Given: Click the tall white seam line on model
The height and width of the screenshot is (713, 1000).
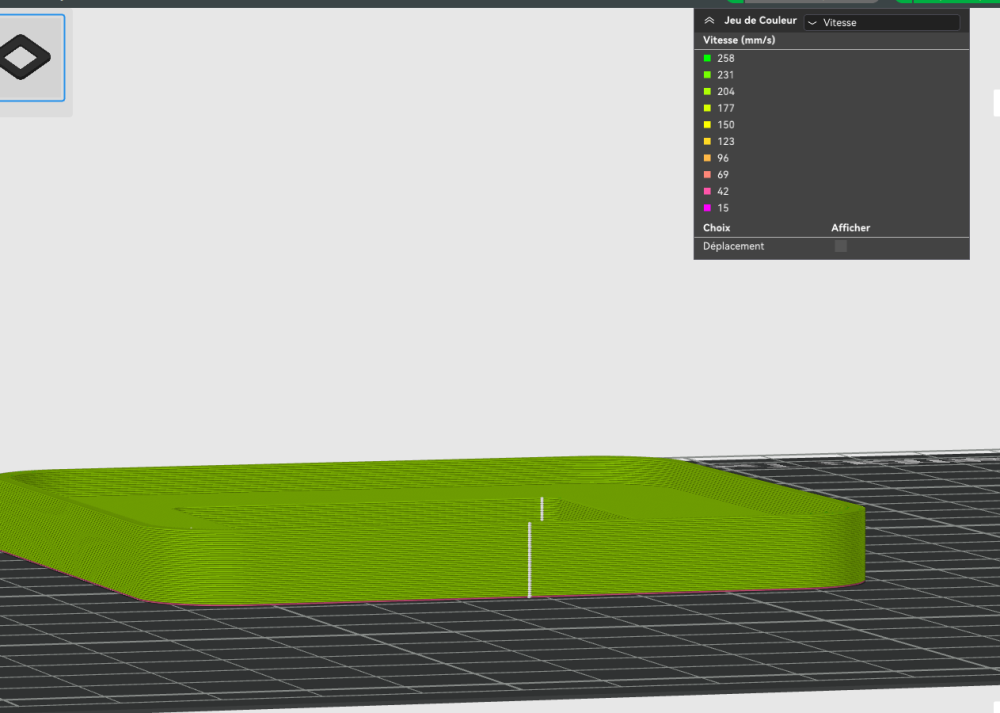Looking at the screenshot, I should click(x=529, y=560).
